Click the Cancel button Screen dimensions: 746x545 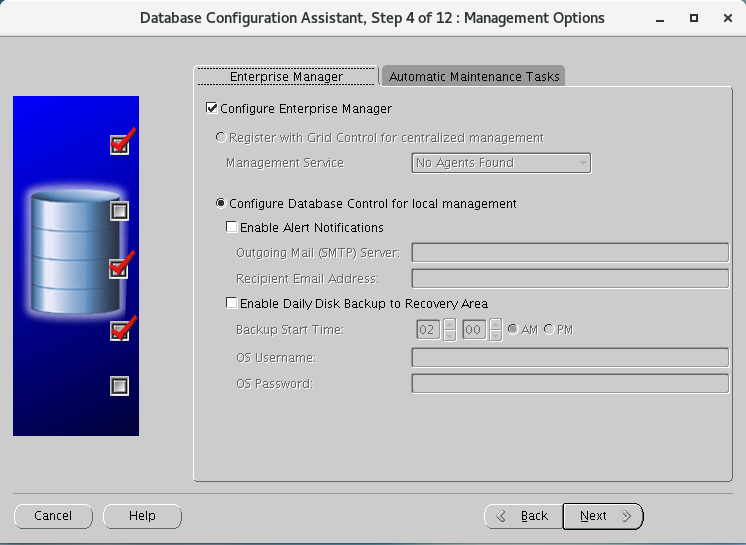click(53, 516)
